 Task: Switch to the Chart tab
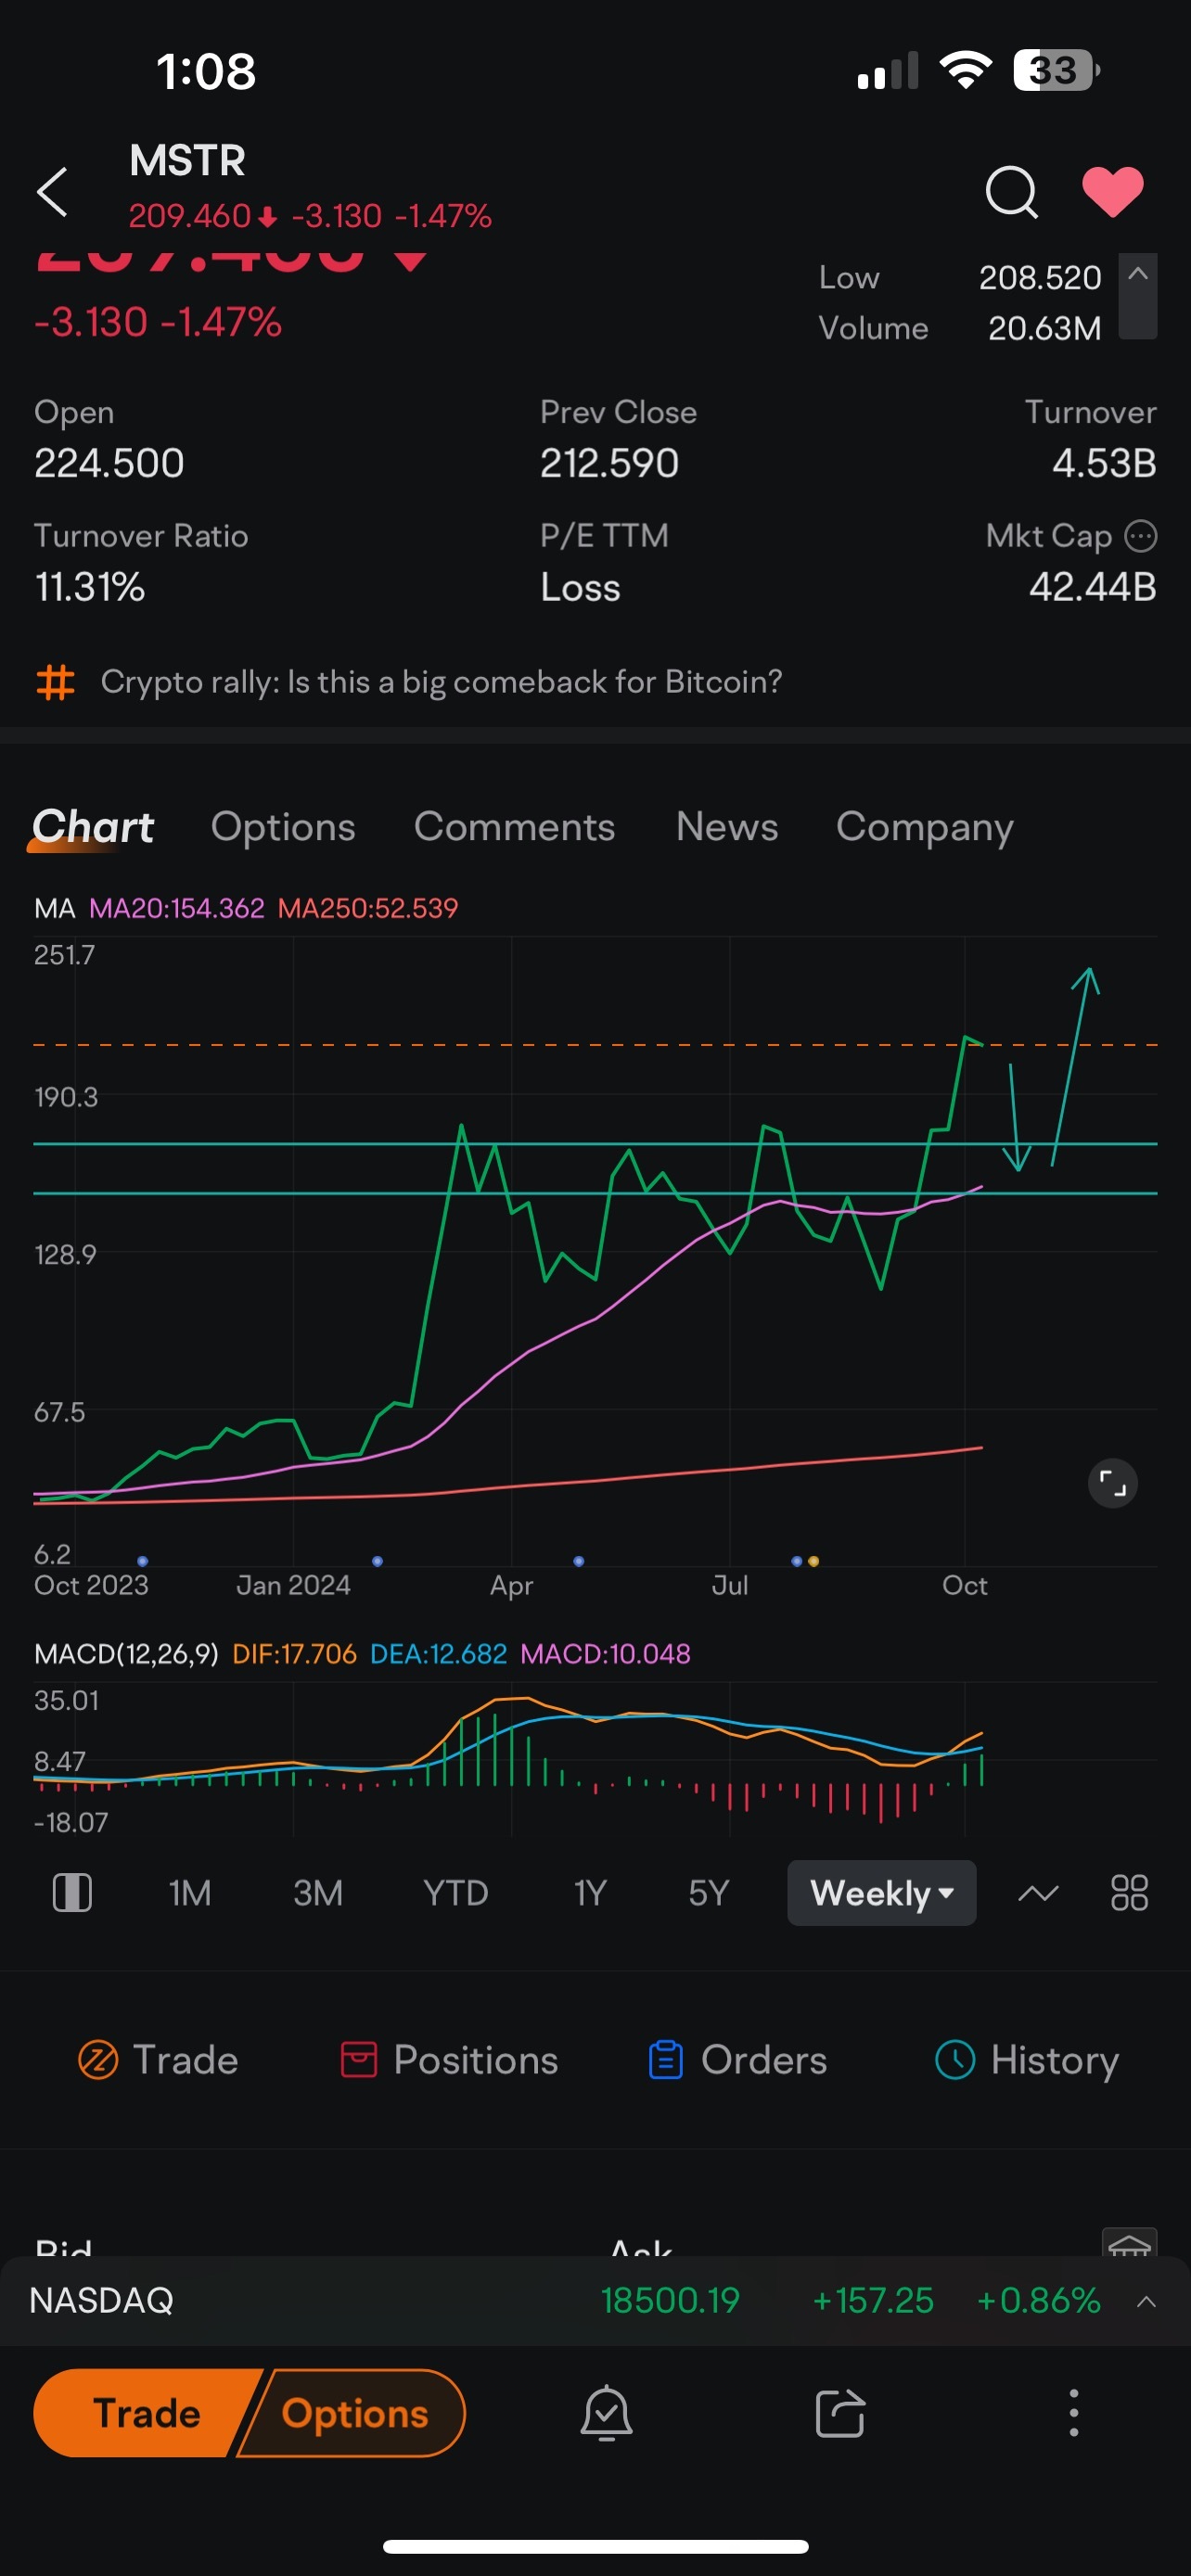92,828
